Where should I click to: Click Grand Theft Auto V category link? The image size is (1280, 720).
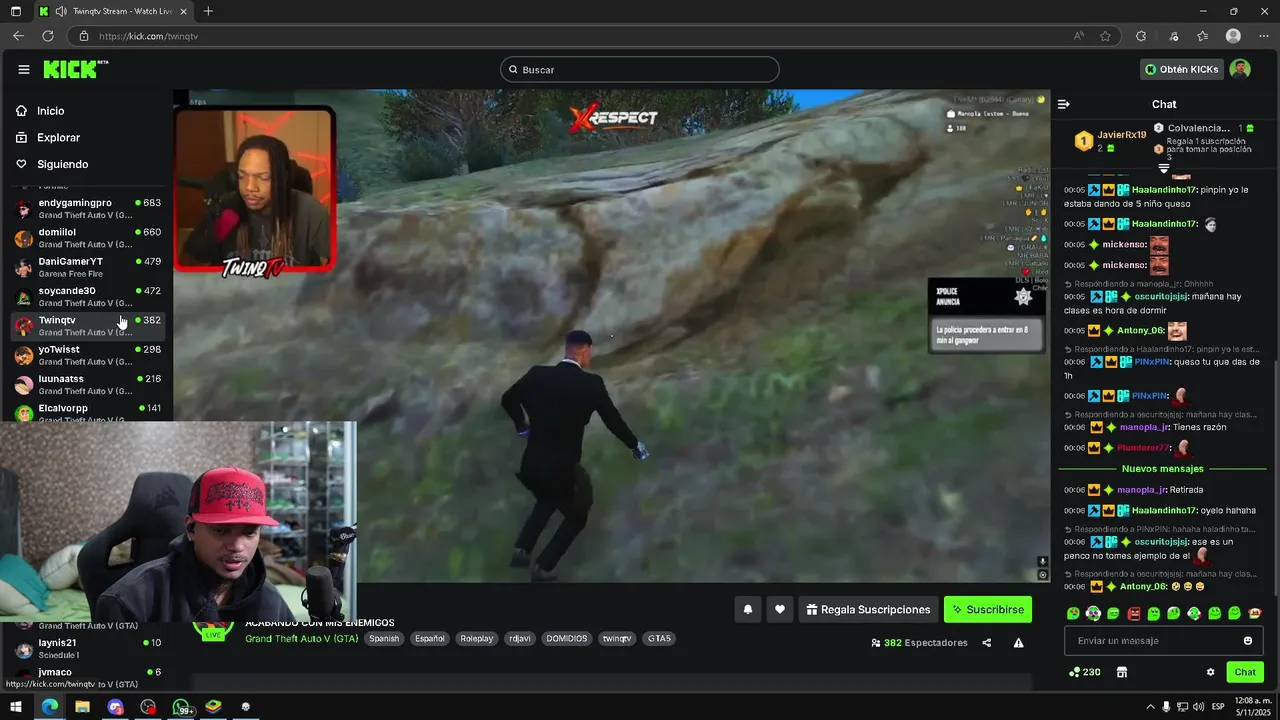click(x=301, y=638)
